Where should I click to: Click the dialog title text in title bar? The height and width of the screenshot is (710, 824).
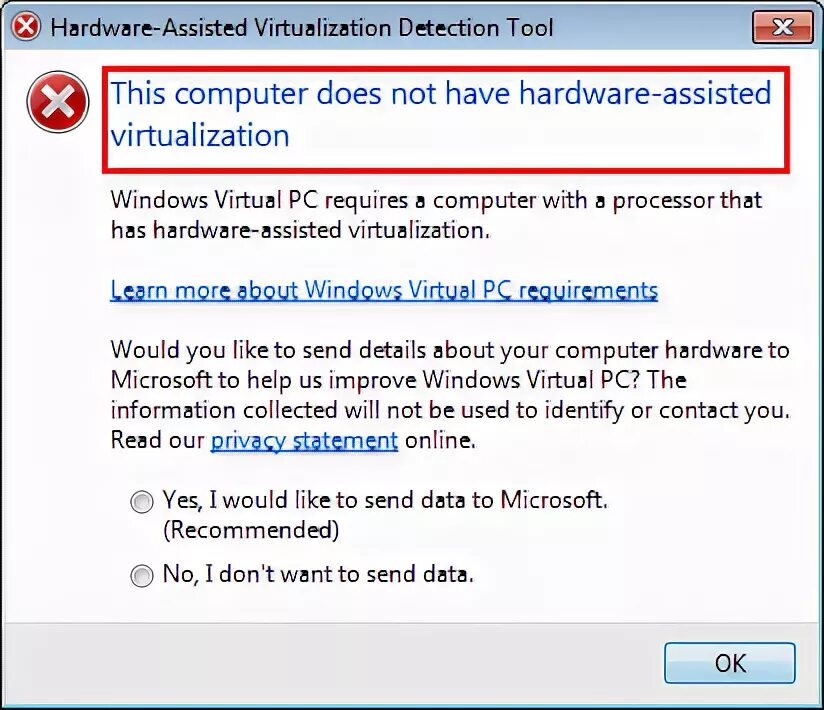point(302,27)
